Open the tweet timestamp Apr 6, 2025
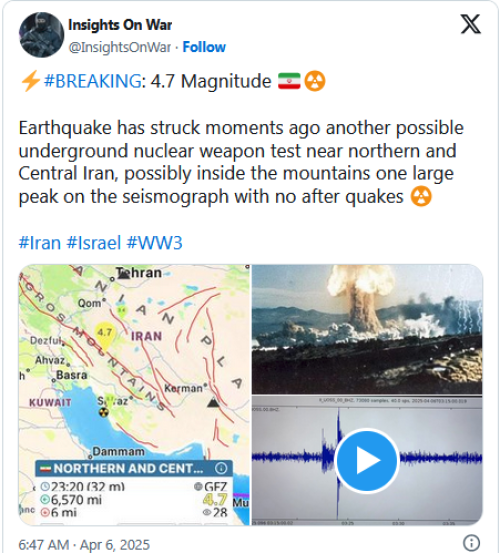This screenshot has width=500, height=553. coord(84,545)
